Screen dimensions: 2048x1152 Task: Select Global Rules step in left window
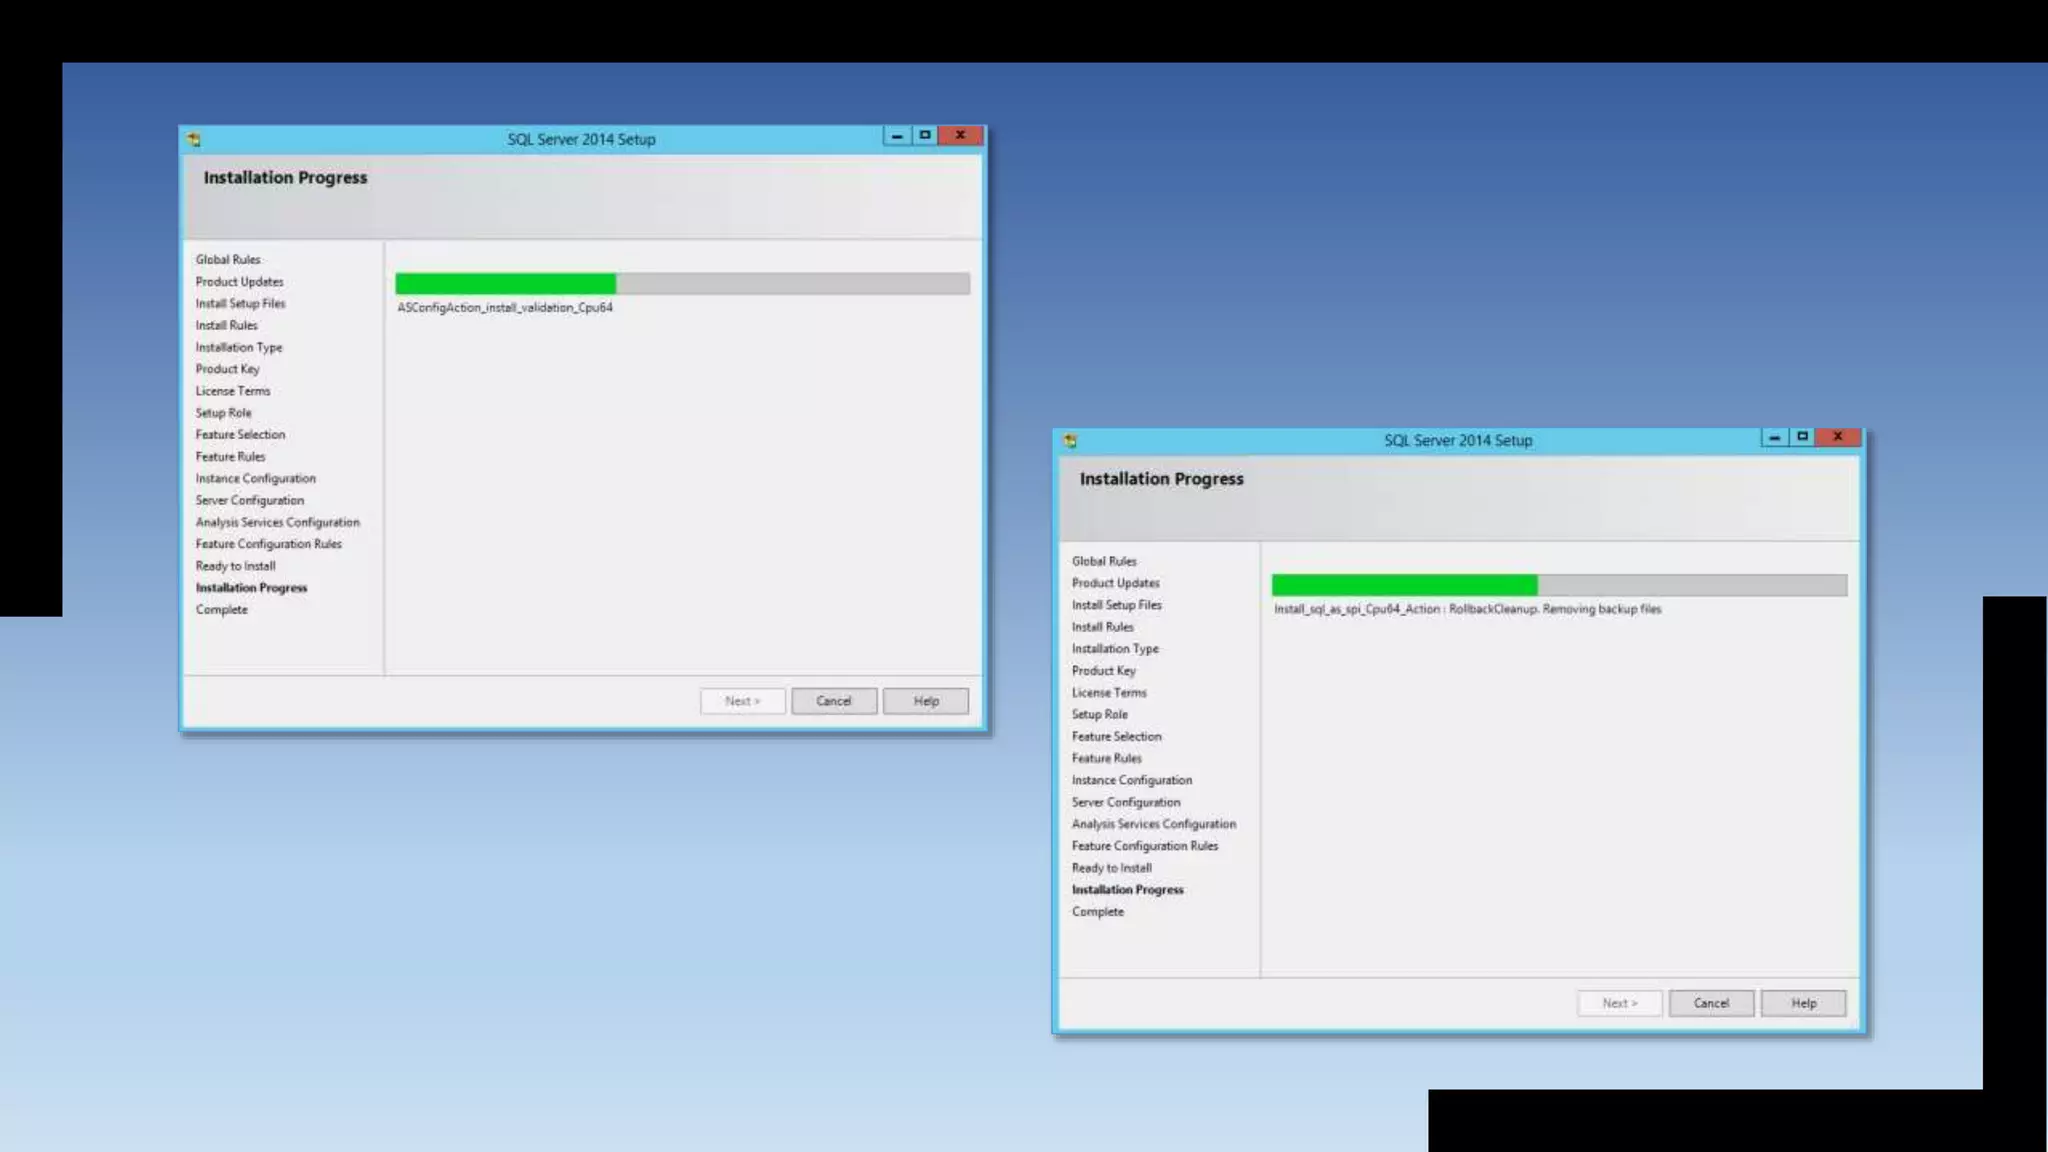228,260
